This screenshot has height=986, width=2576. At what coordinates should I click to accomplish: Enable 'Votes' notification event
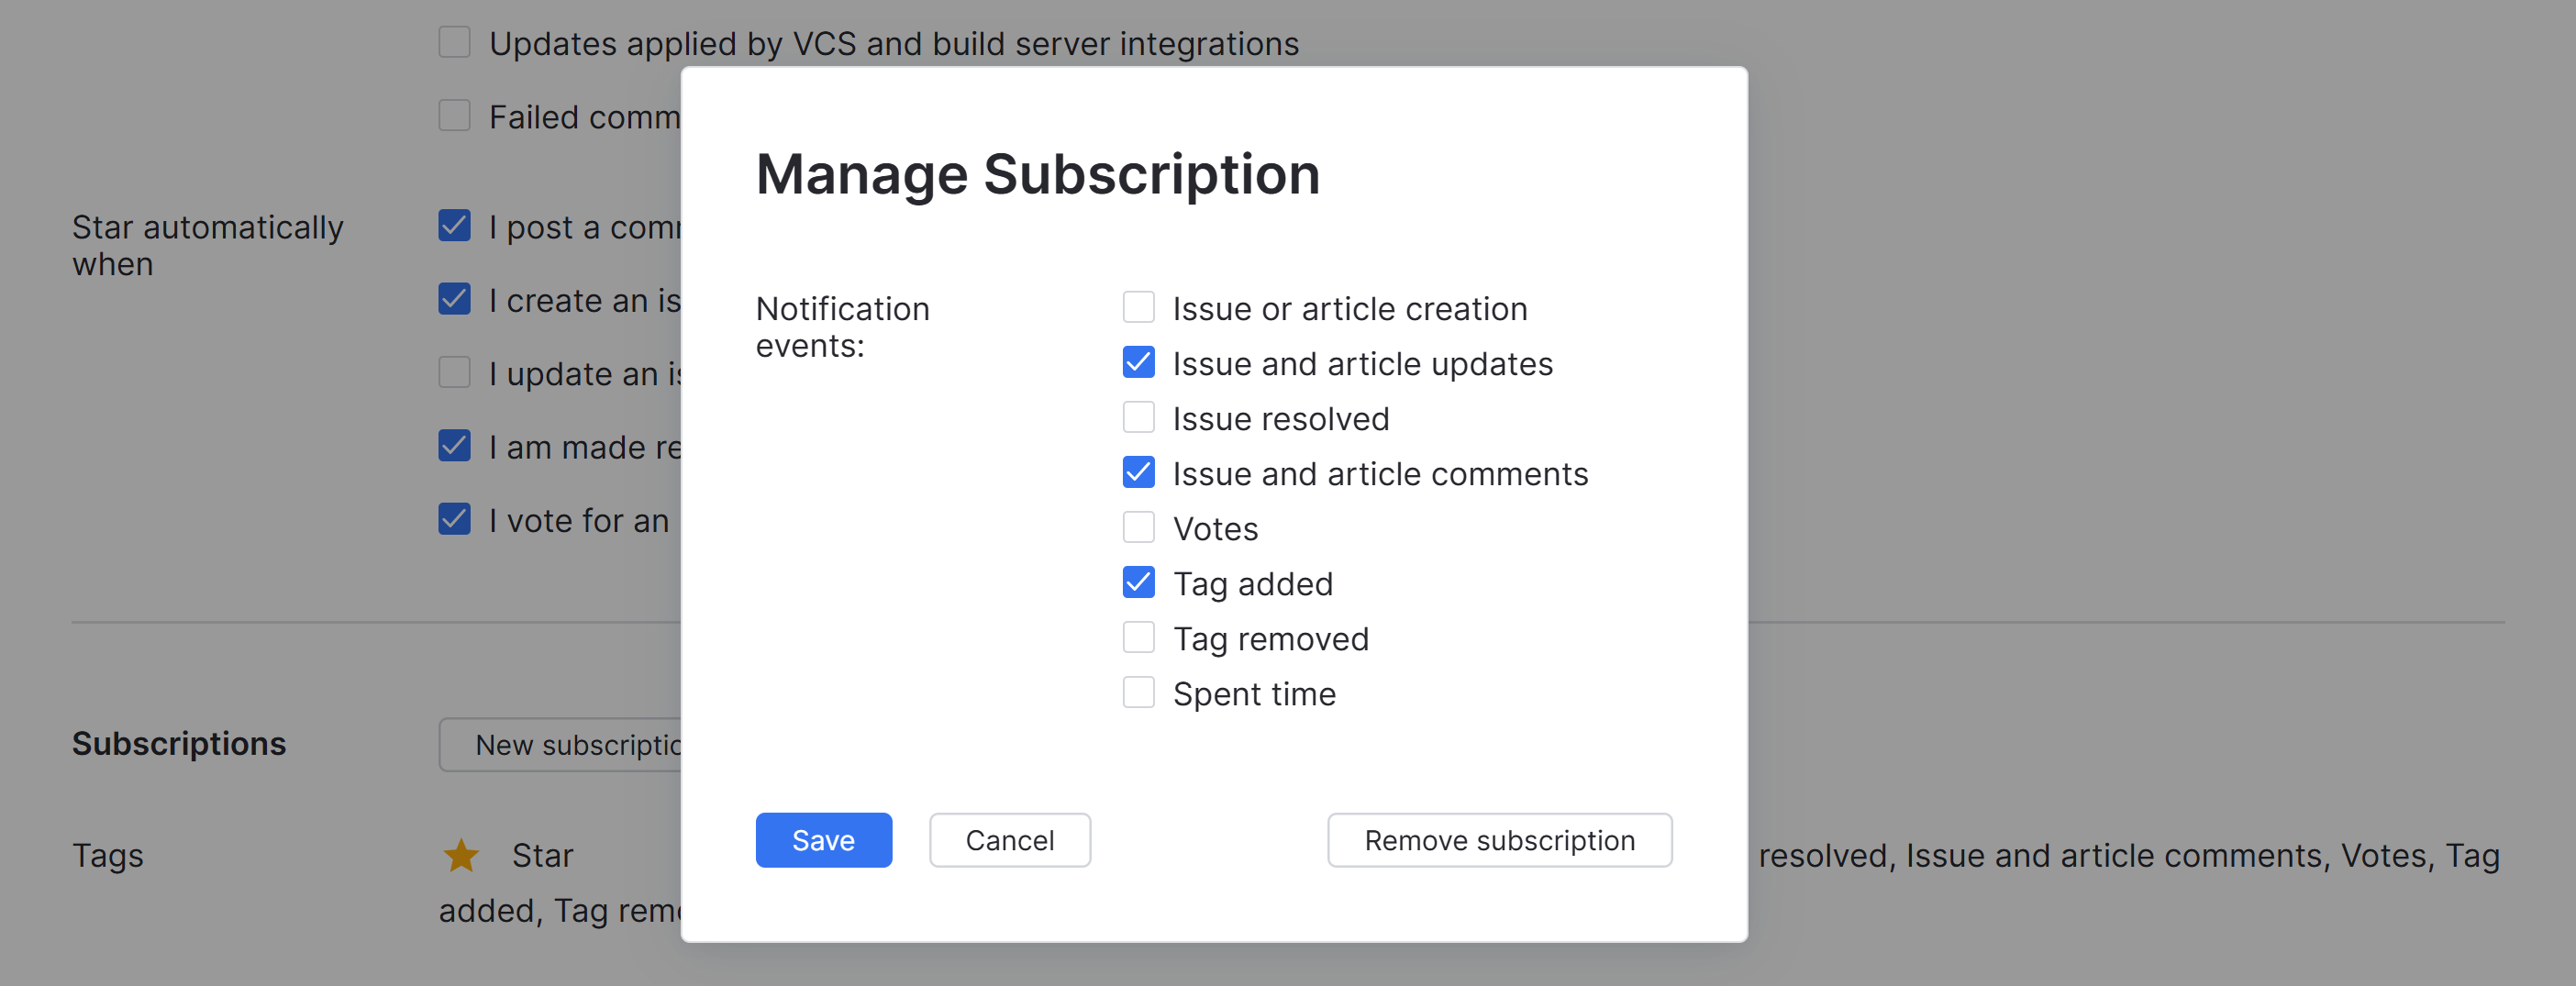[x=1138, y=527]
